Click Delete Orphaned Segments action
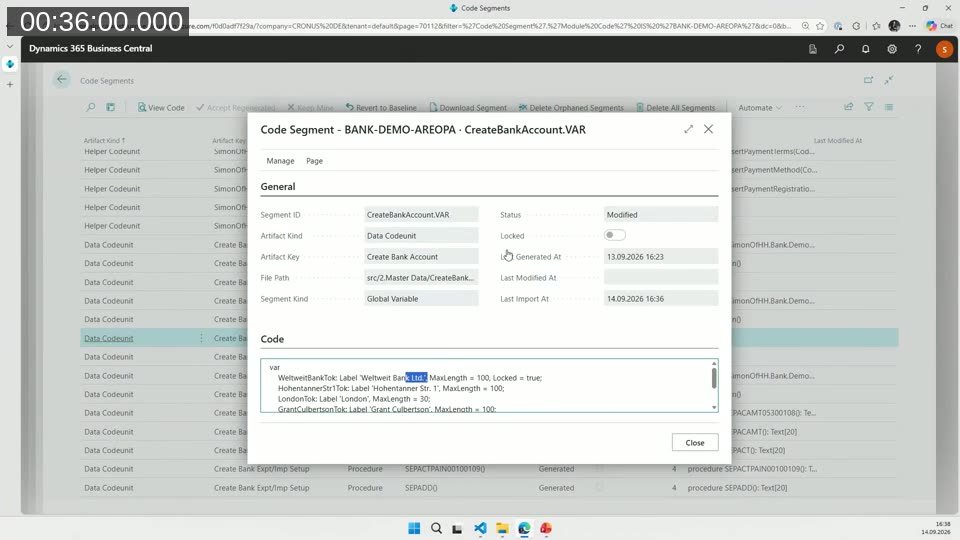The image size is (960, 540). click(571, 108)
